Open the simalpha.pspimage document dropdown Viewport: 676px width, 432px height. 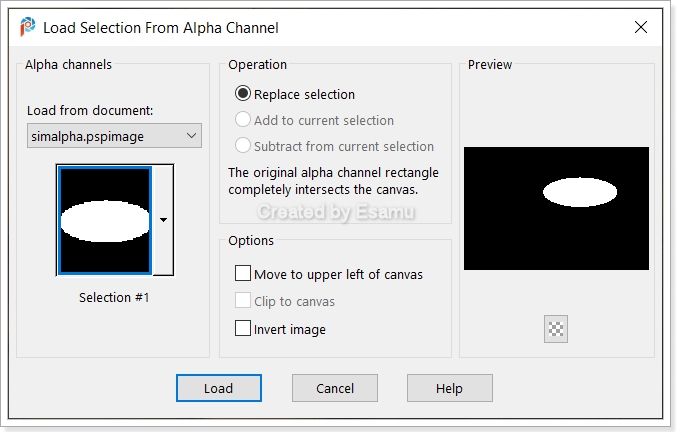coord(114,136)
